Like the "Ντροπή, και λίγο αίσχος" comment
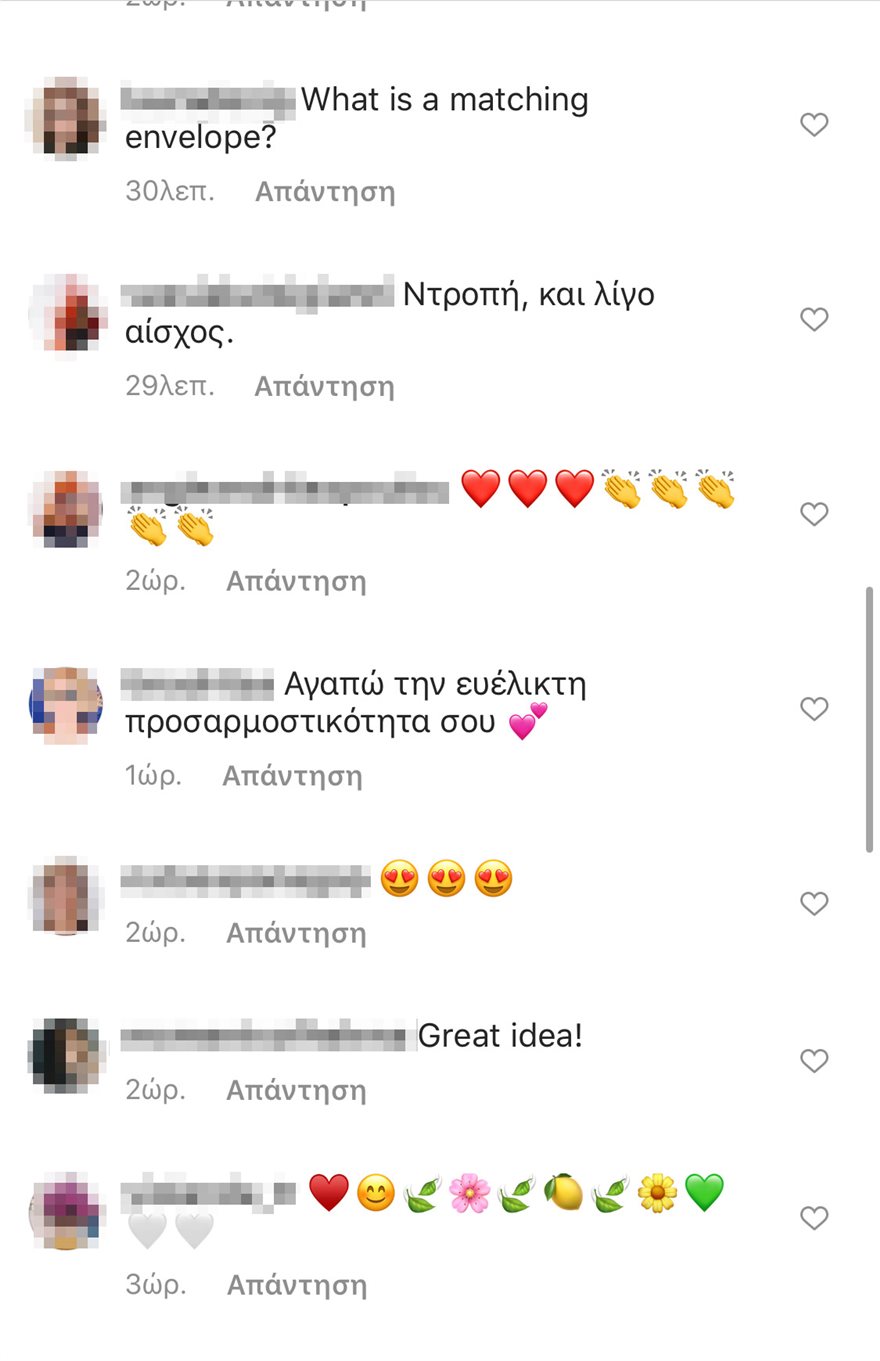This screenshot has width=880, height=1361. pos(815,320)
